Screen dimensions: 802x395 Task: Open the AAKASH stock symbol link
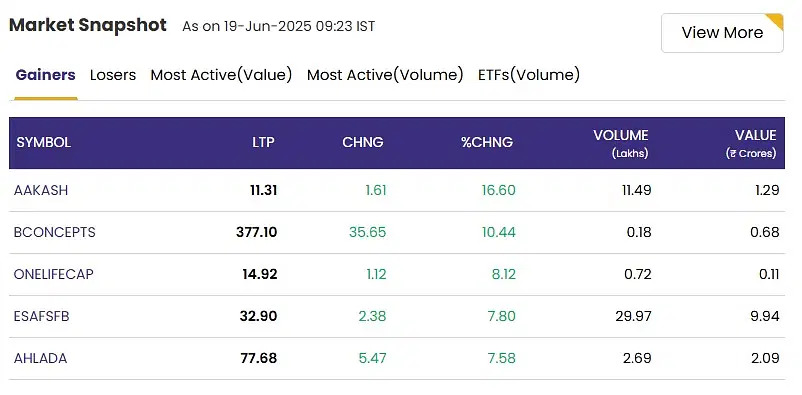click(x=41, y=190)
